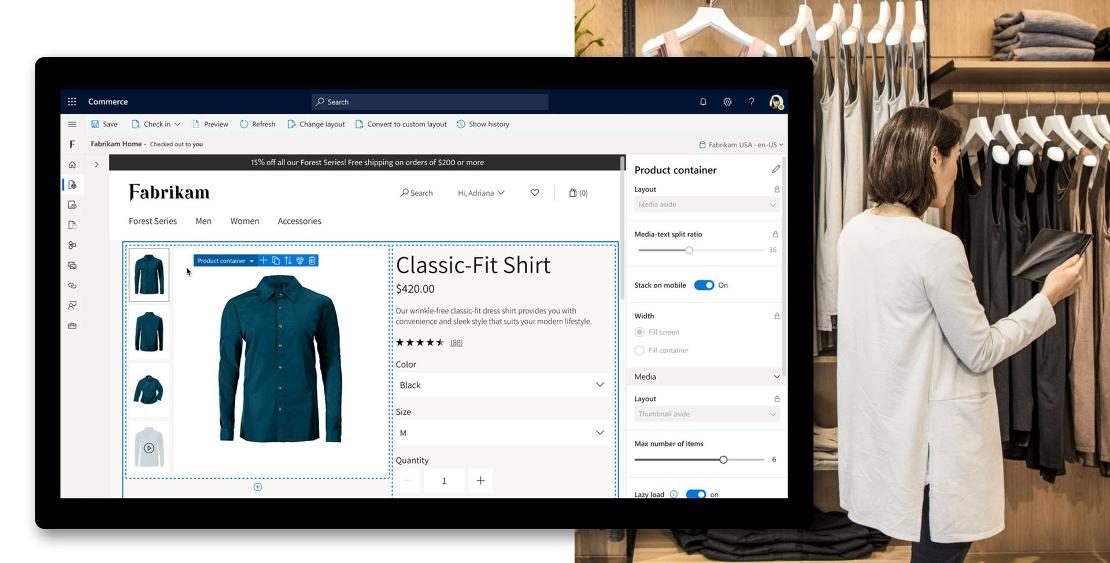The image size is (1110, 563).
Task: Click the circular add-module plus below image
Action: point(258,487)
